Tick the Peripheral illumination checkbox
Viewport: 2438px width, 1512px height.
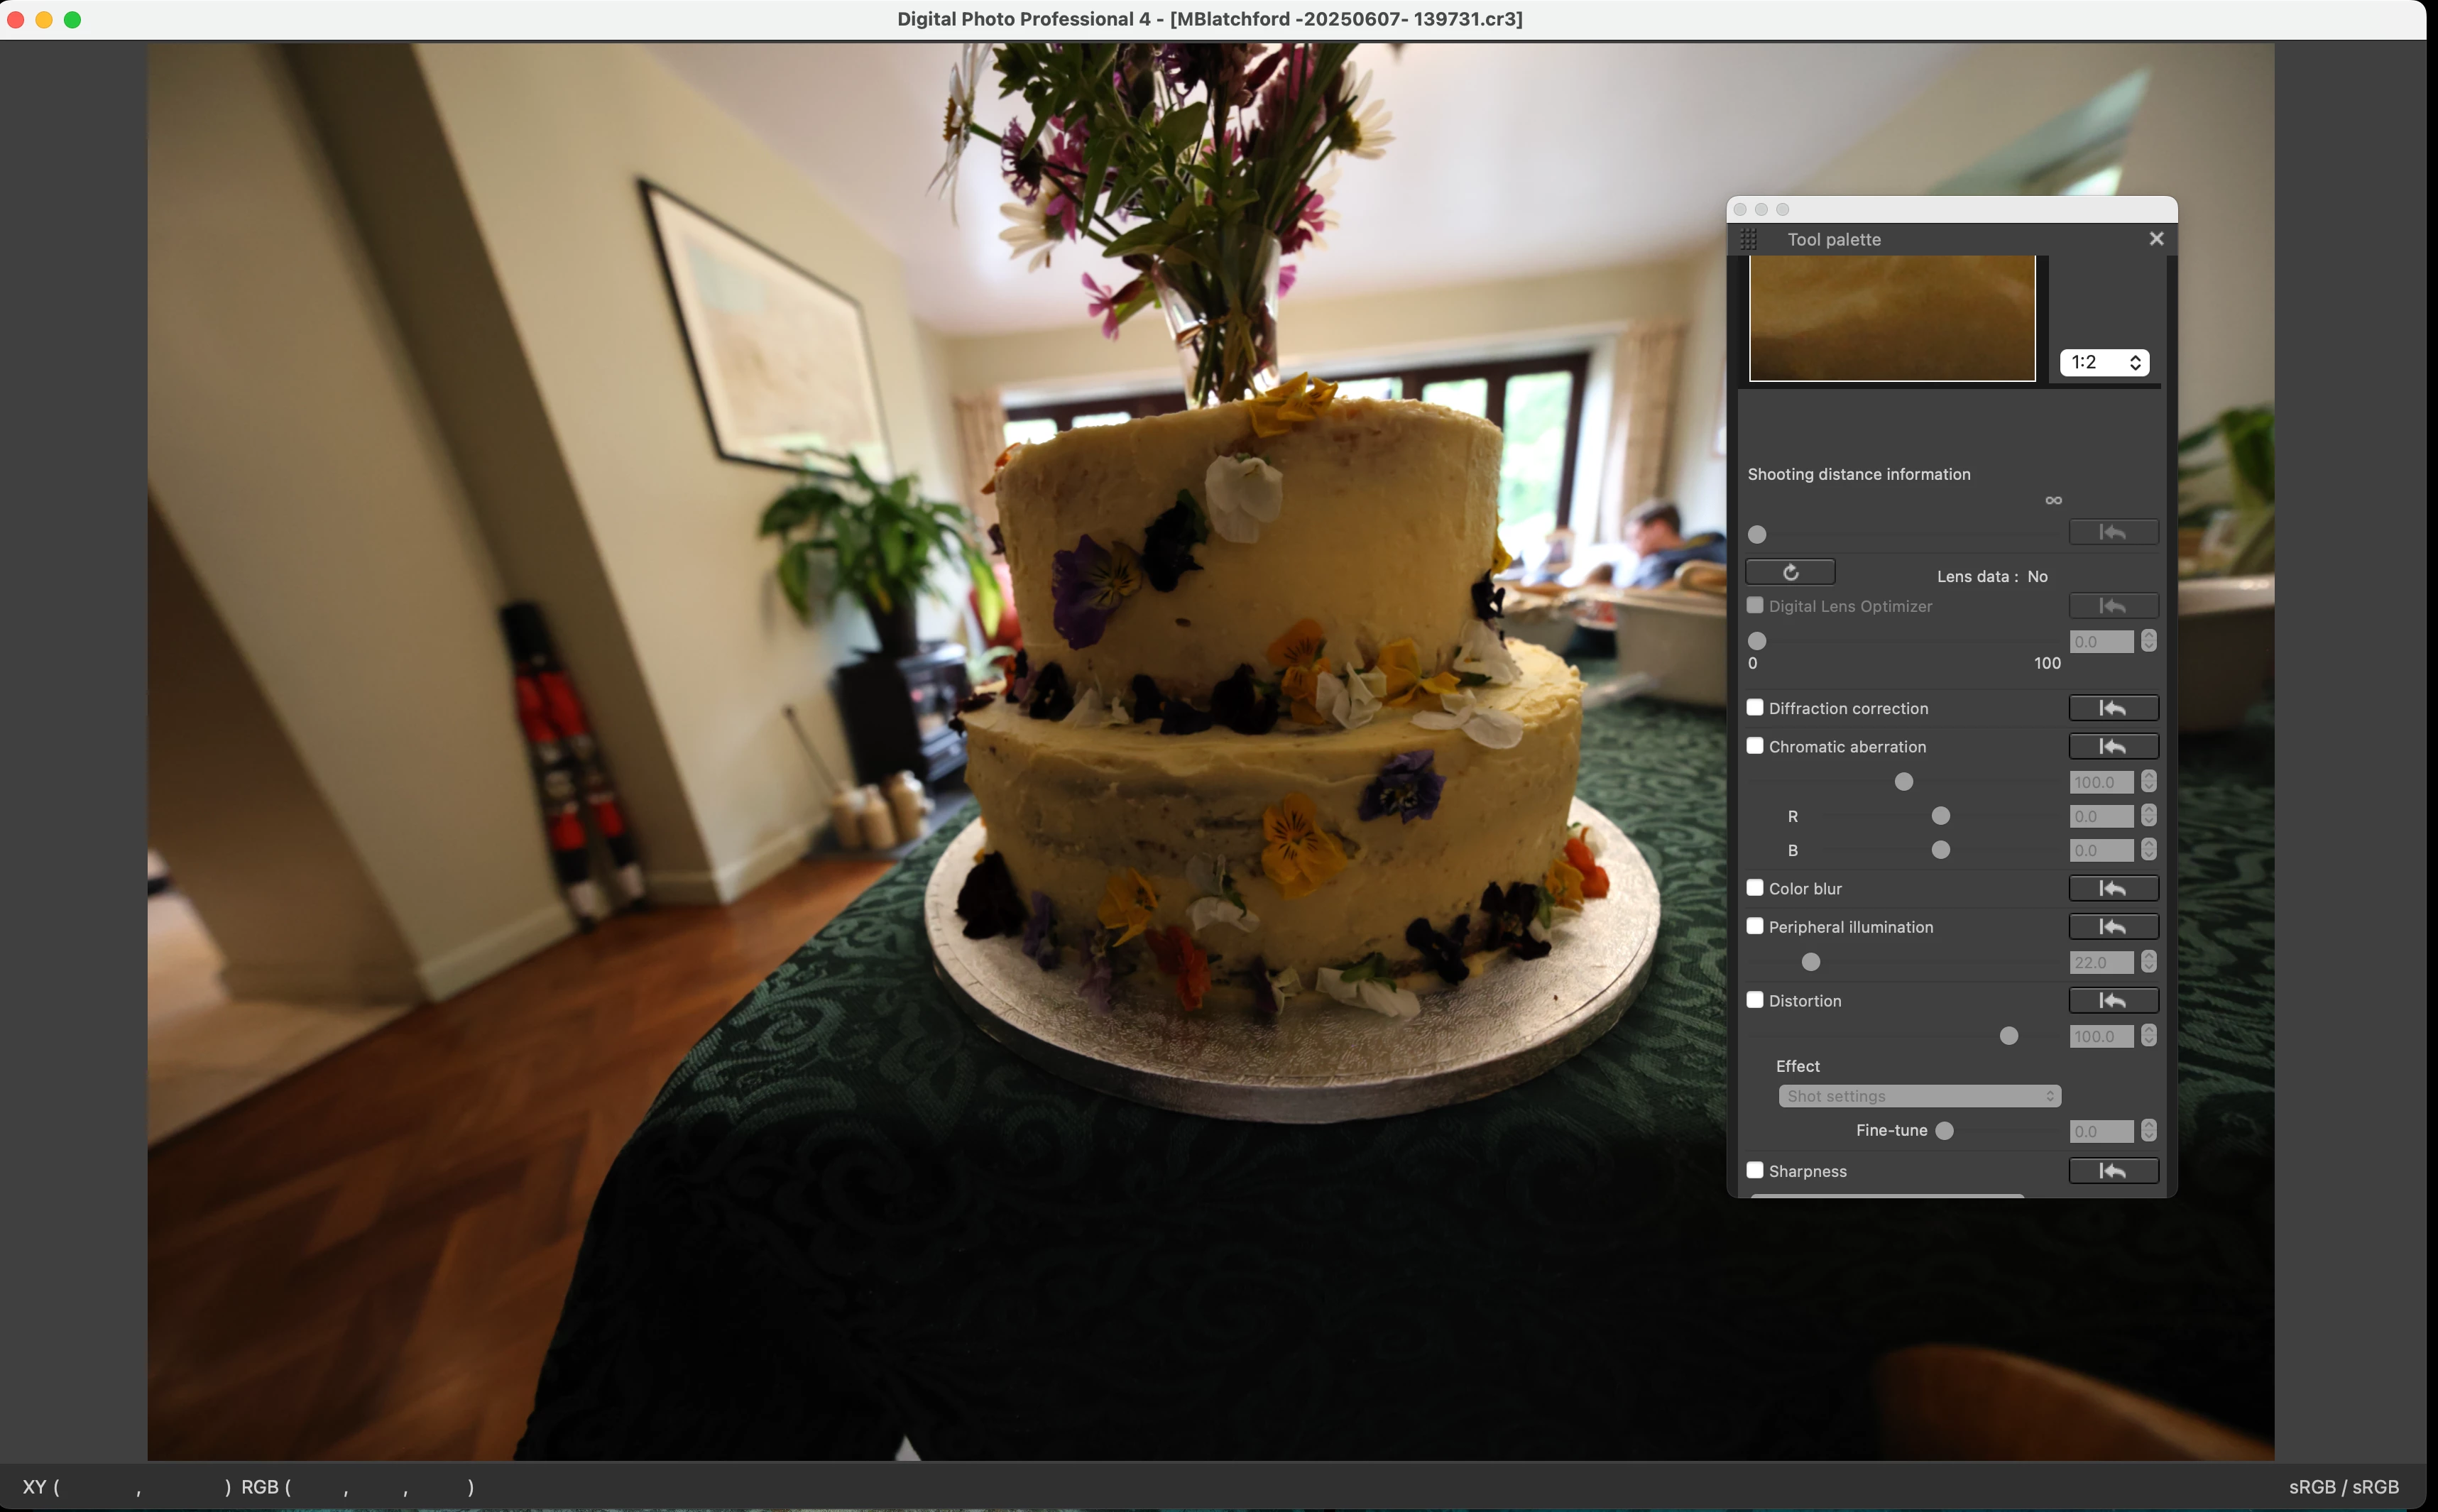(x=1755, y=926)
